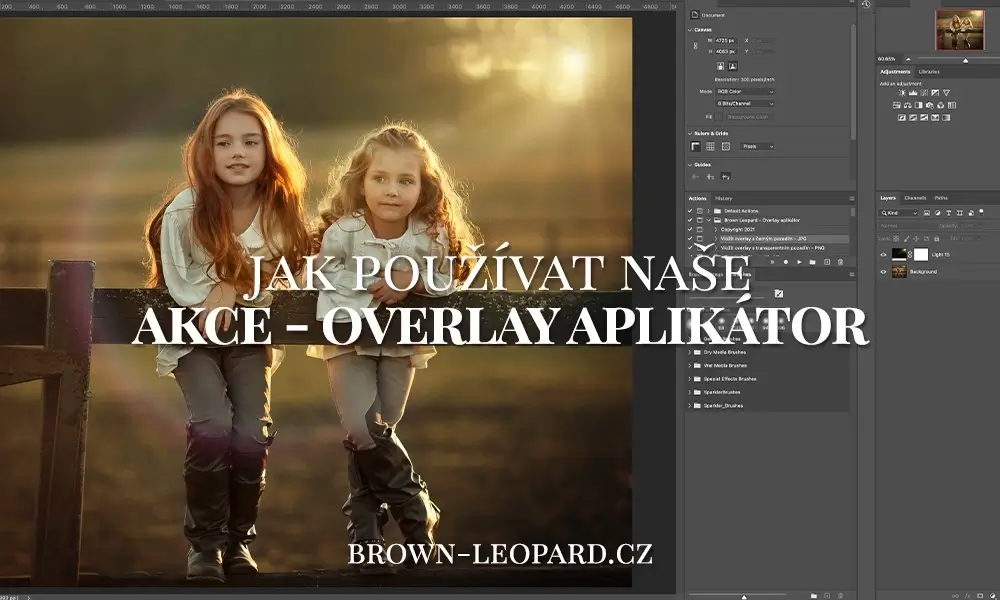Open the RGB Color mode dropdown
The height and width of the screenshot is (600, 1000).
(745, 91)
